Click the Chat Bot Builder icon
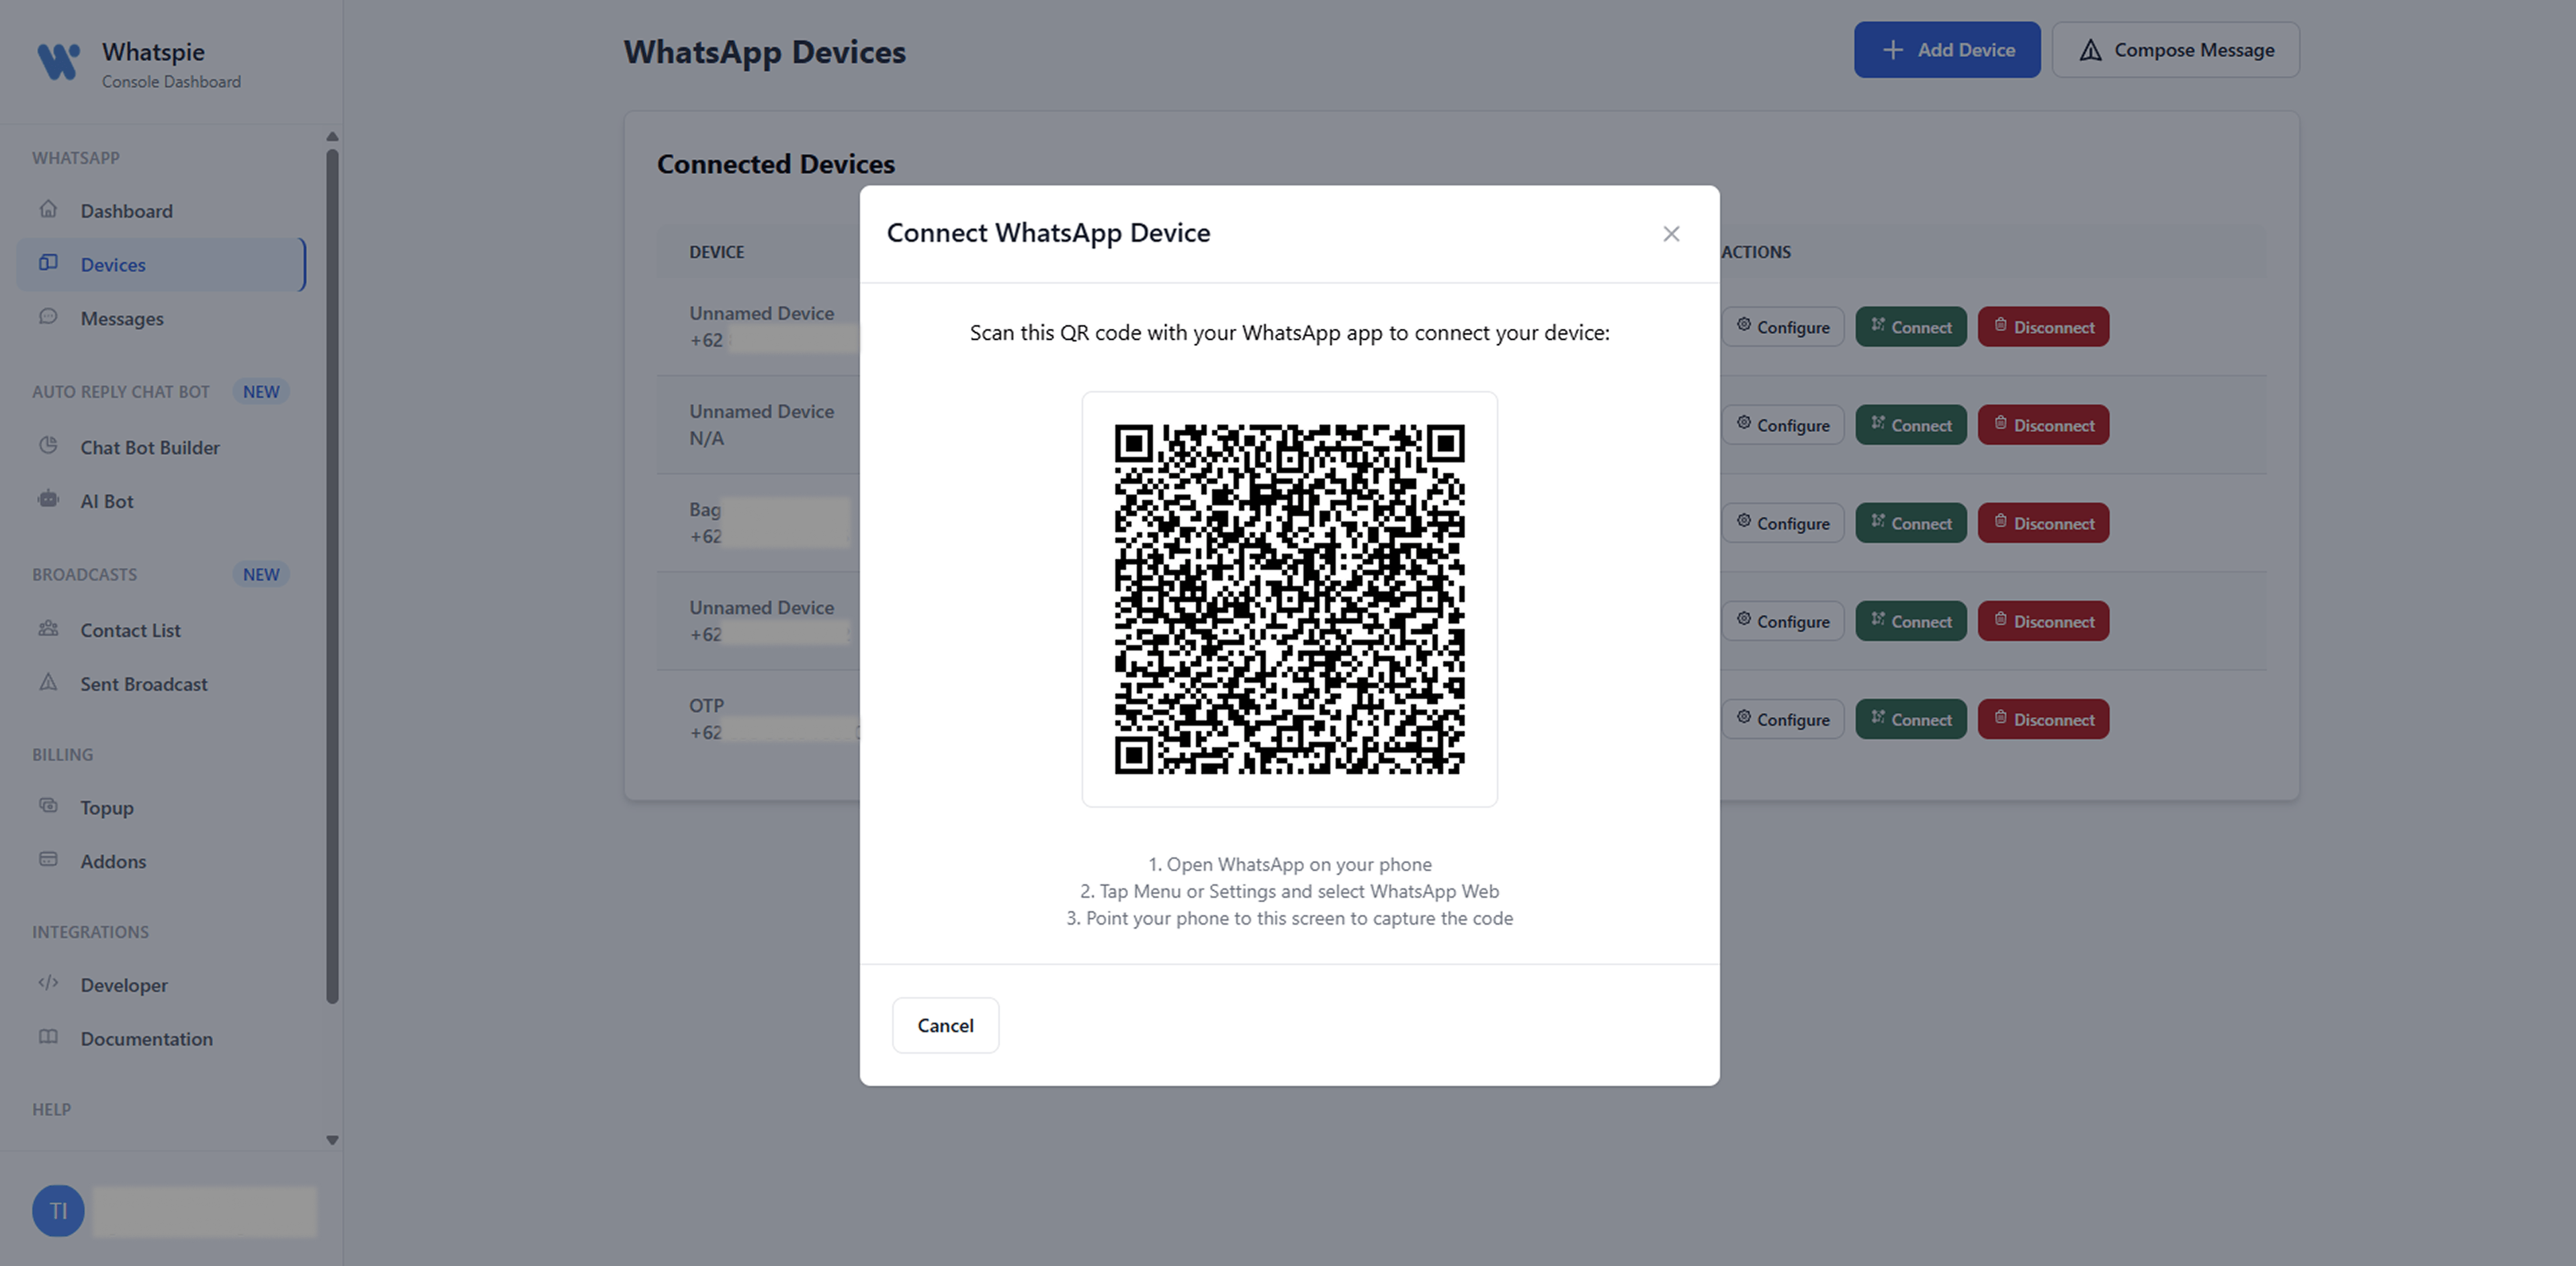The height and width of the screenshot is (1266, 2576). (48, 445)
